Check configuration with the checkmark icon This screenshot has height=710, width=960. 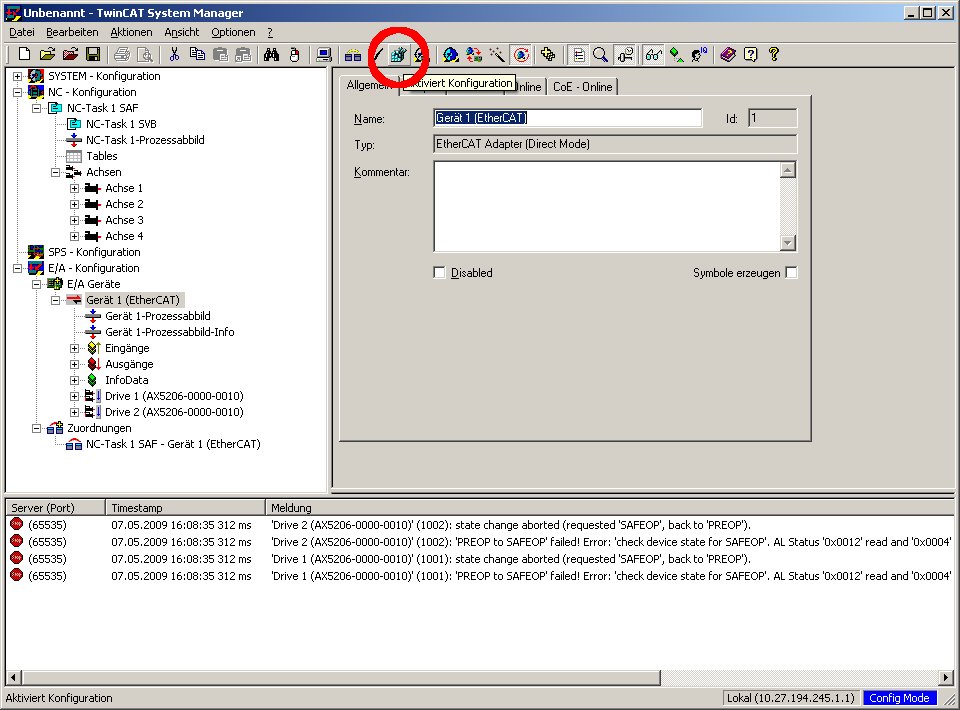[x=377, y=54]
